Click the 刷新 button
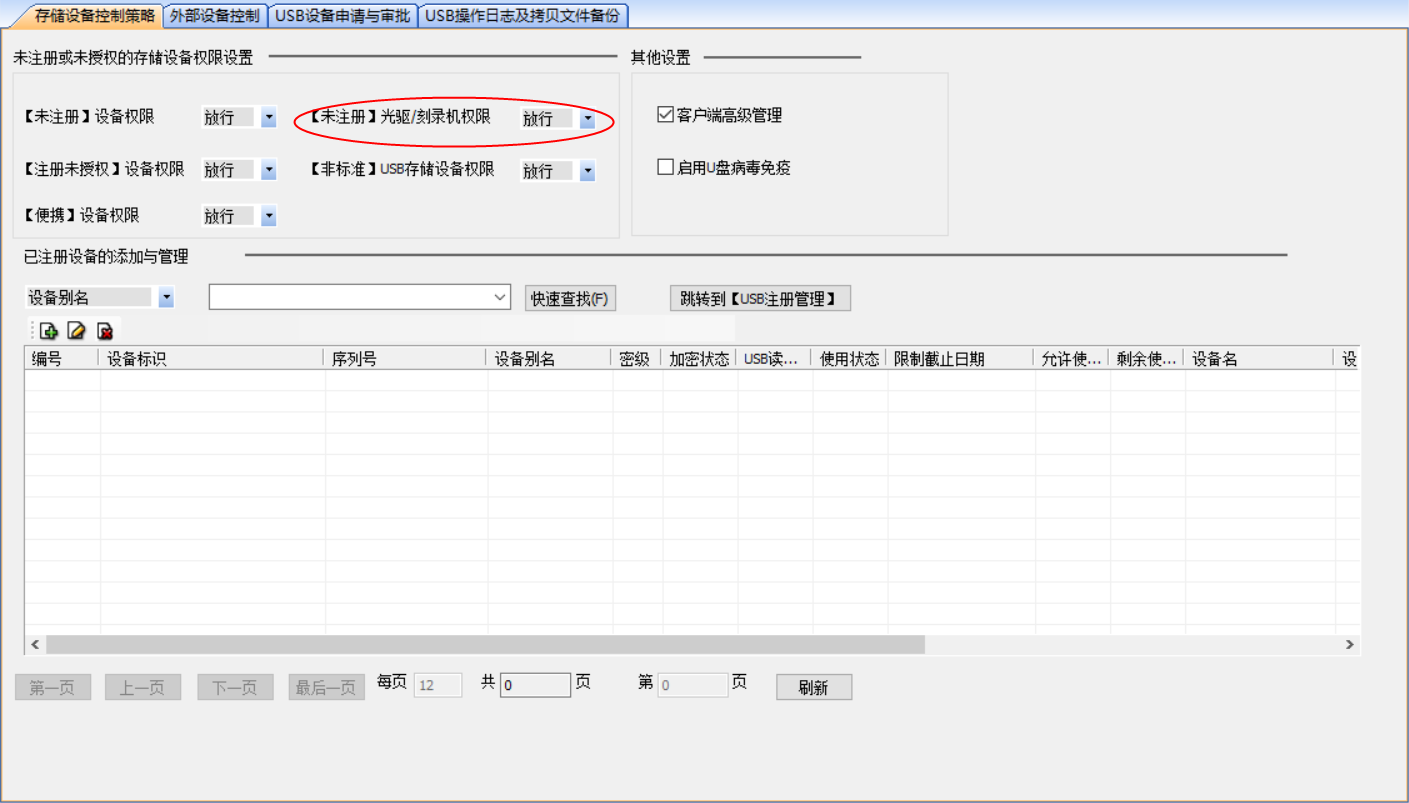Viewport: 1409px width, 803px height. click(813, 687)
